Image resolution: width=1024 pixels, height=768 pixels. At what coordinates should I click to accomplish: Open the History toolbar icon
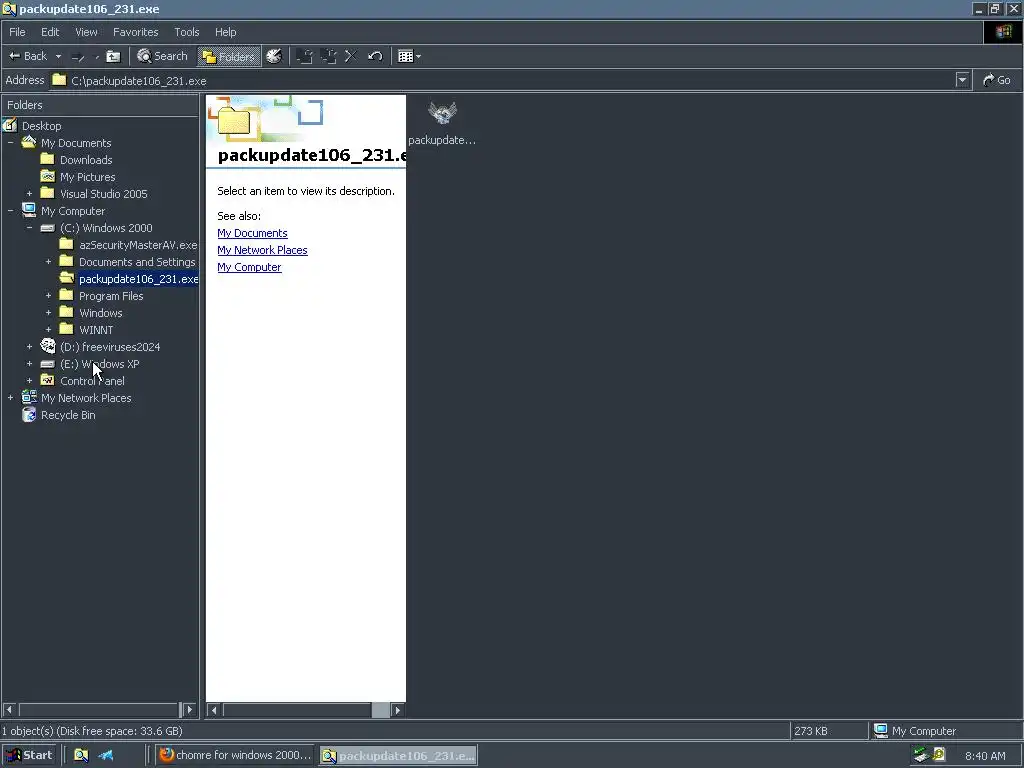274,56
